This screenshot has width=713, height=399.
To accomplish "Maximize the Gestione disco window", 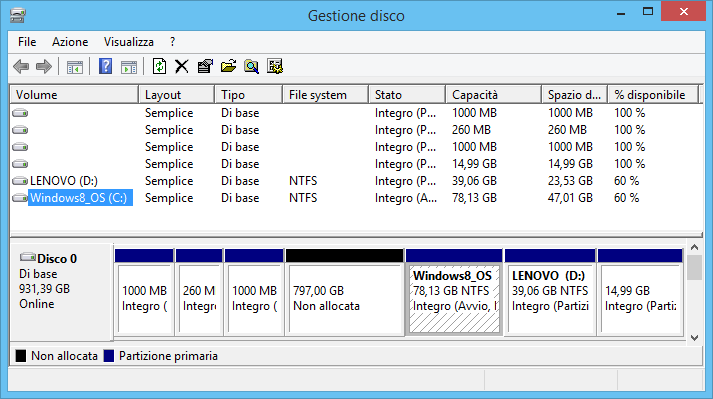I will pyautogui.click(x=648, y=12).
